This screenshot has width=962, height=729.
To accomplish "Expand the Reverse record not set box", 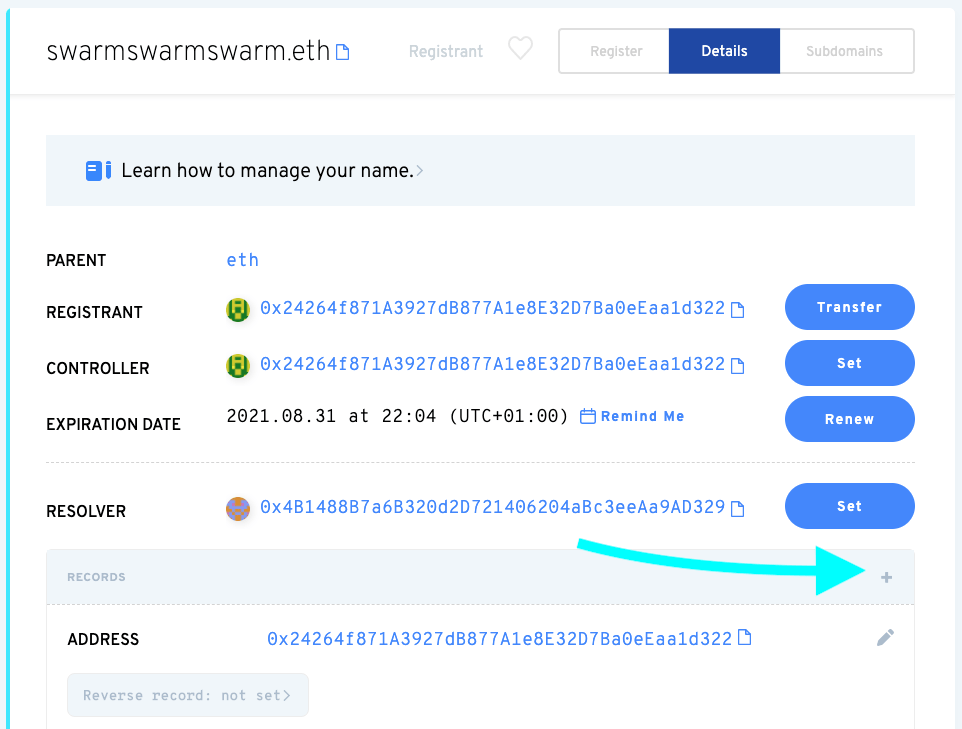I will [x=188, y=695].
